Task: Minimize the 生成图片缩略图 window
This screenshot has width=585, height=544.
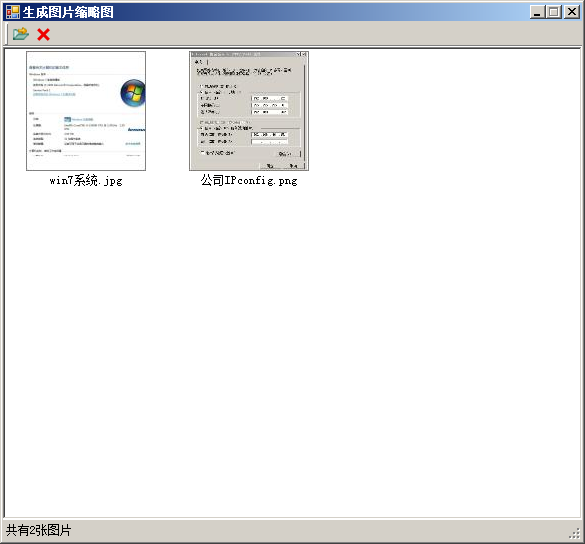Action: [537, 12]
